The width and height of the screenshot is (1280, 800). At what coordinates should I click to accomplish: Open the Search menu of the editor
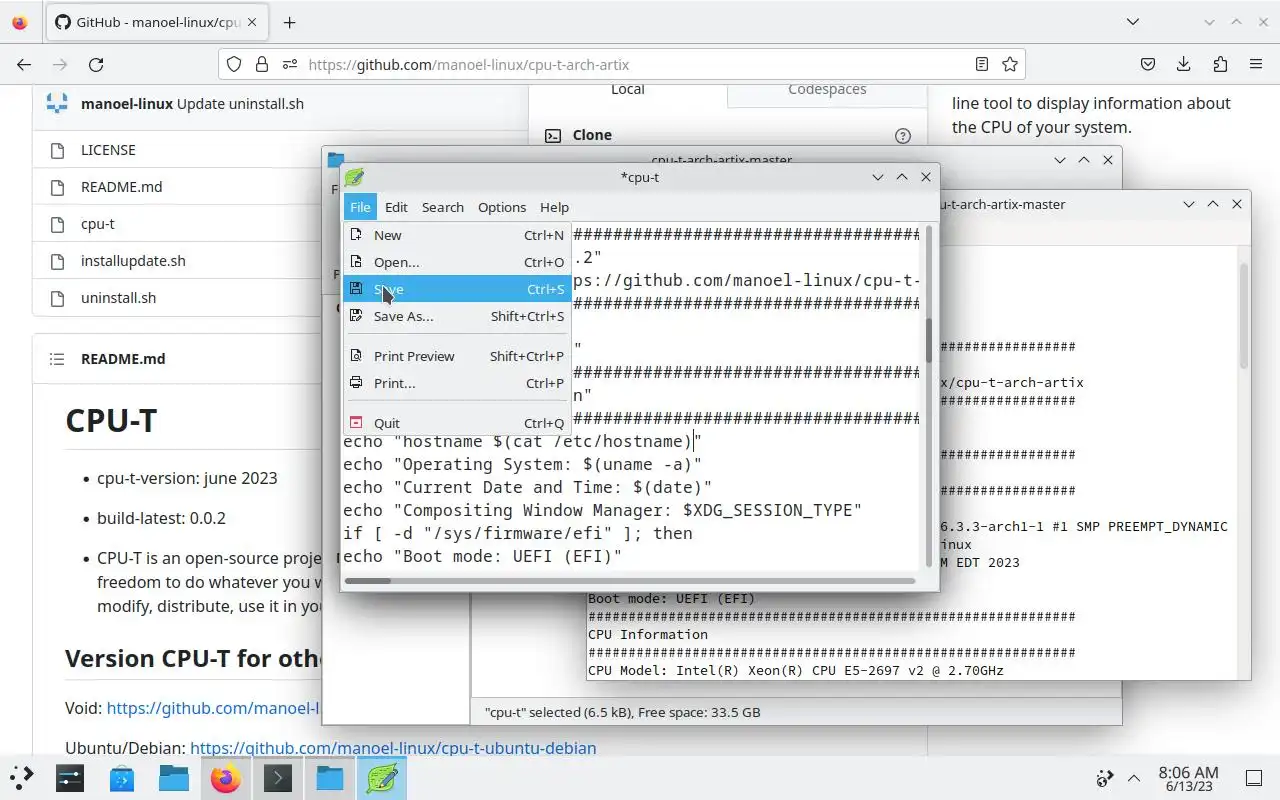(x=442, y=207)
